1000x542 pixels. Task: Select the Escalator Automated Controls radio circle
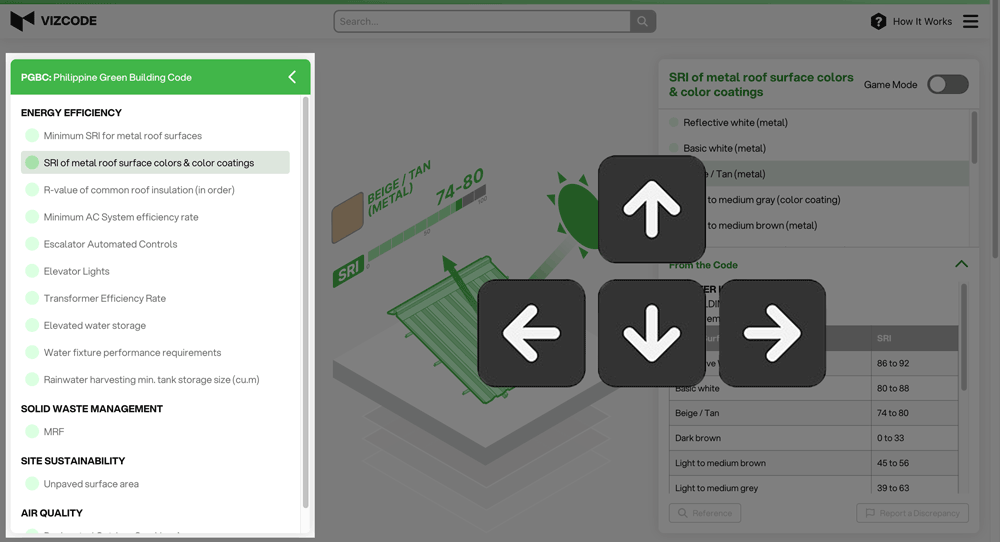pos(32,244)
